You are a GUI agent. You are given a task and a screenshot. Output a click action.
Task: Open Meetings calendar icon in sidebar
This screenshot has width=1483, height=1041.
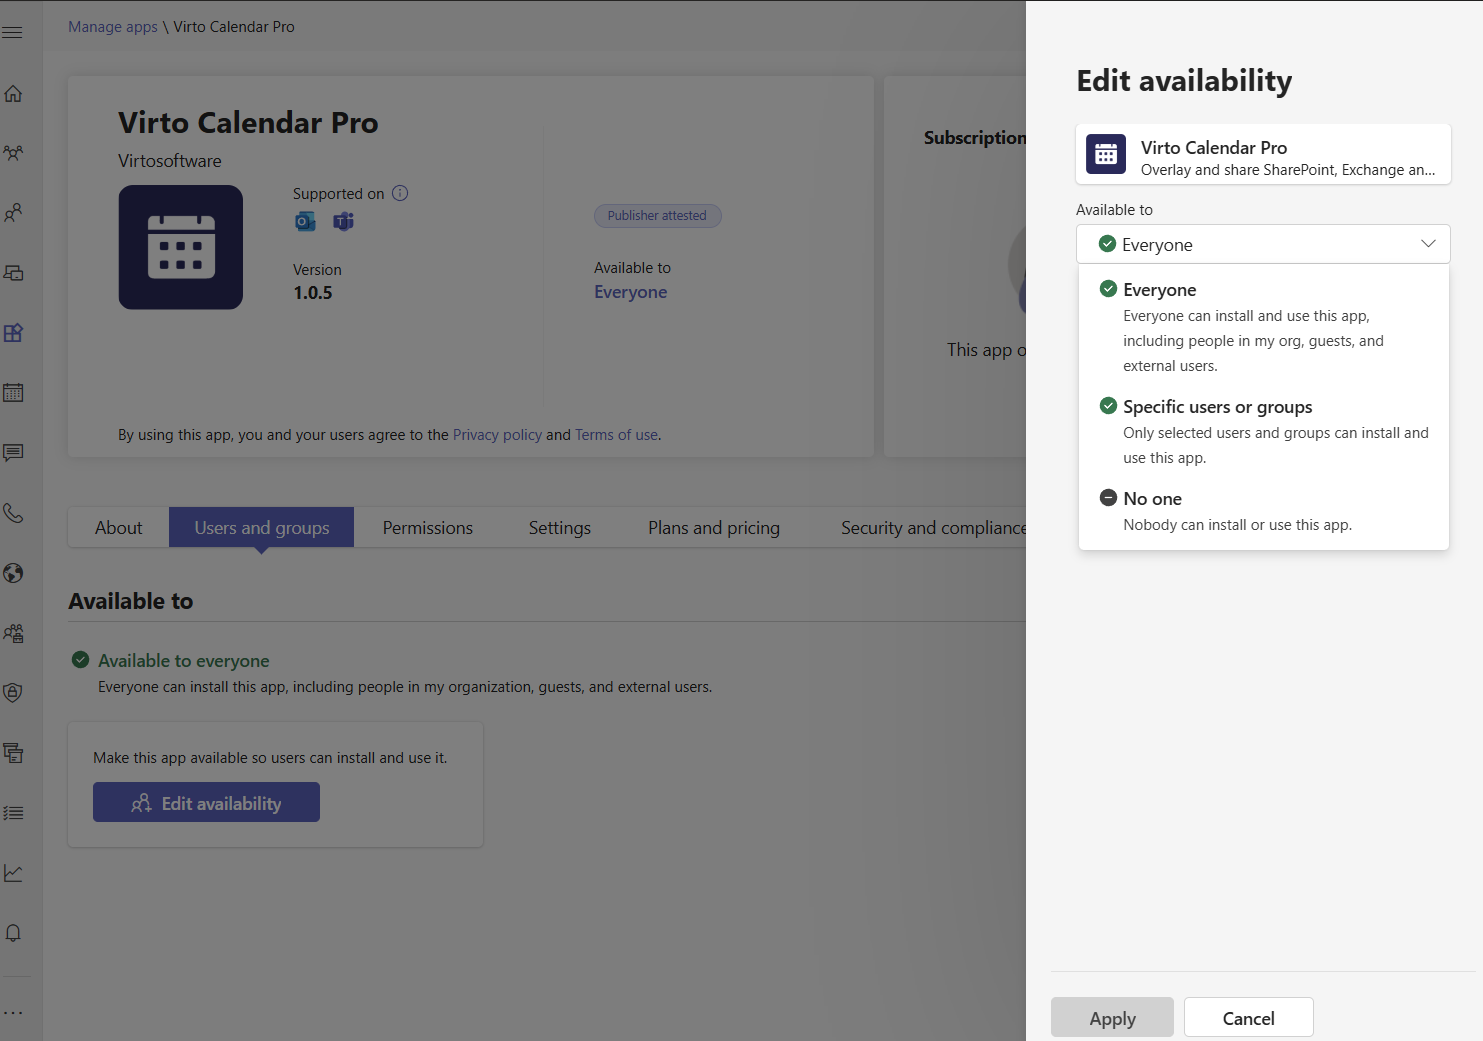tap(13, 393)
